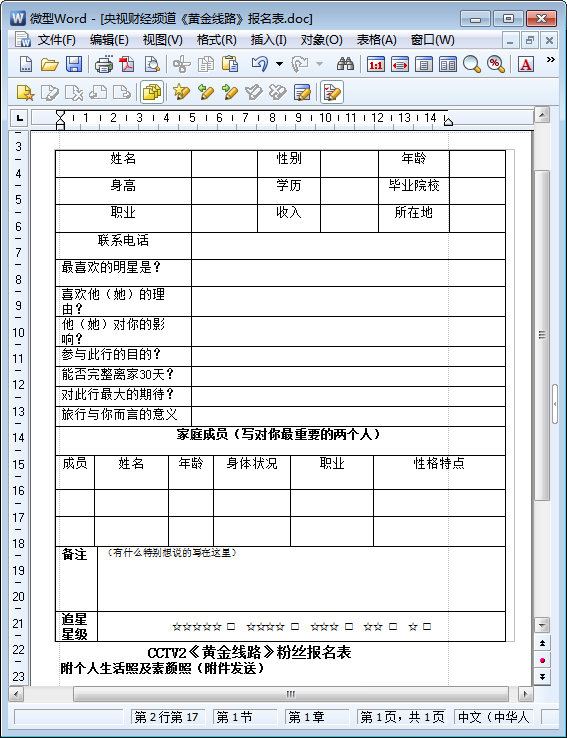Check the five-star rating box
567x738 pixels.
click(x=231, y=626)
